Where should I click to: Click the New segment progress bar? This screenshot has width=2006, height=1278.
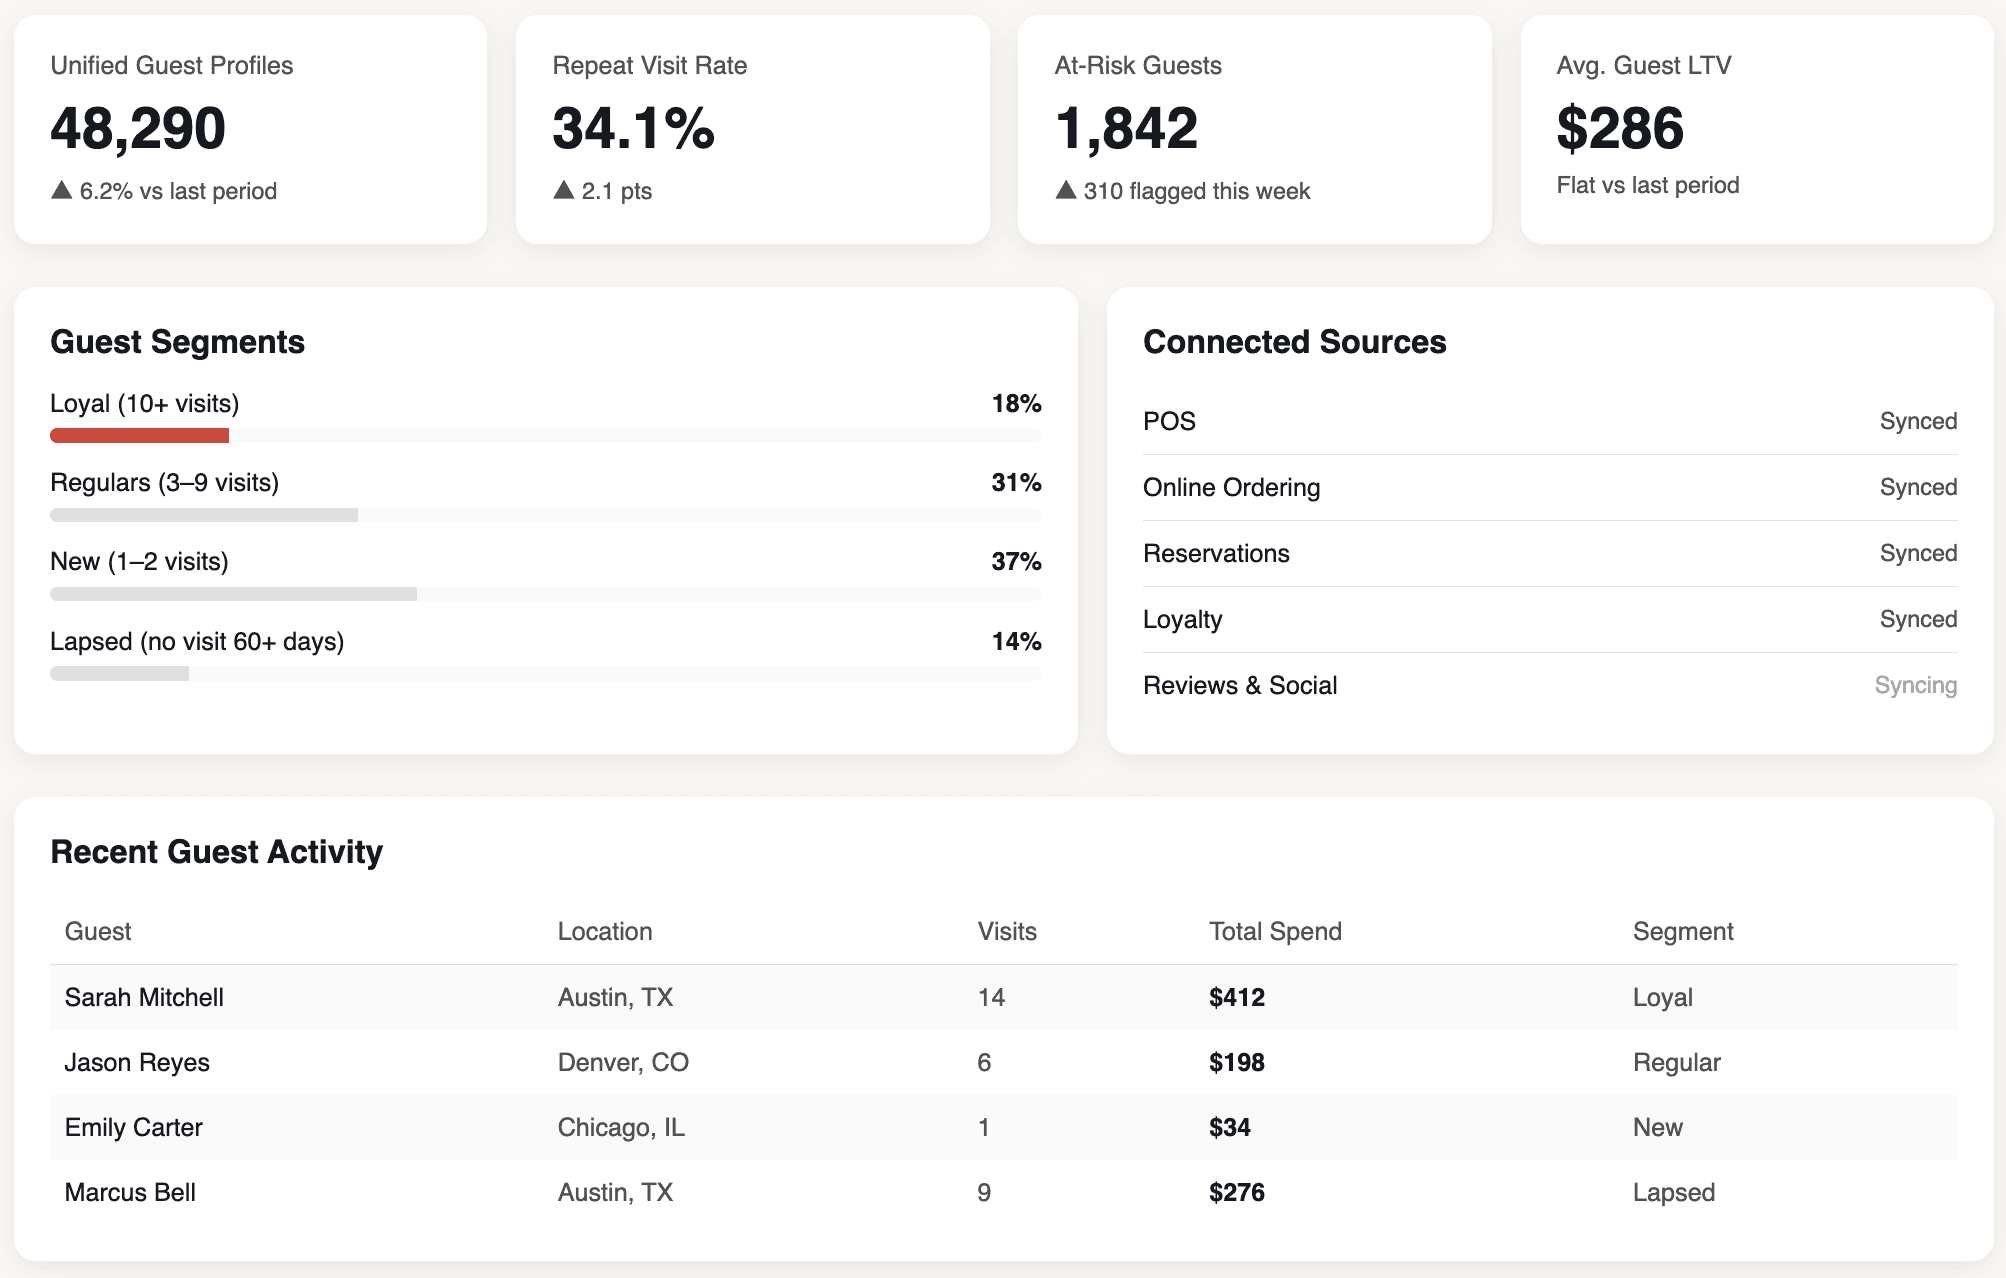(546, 594)
